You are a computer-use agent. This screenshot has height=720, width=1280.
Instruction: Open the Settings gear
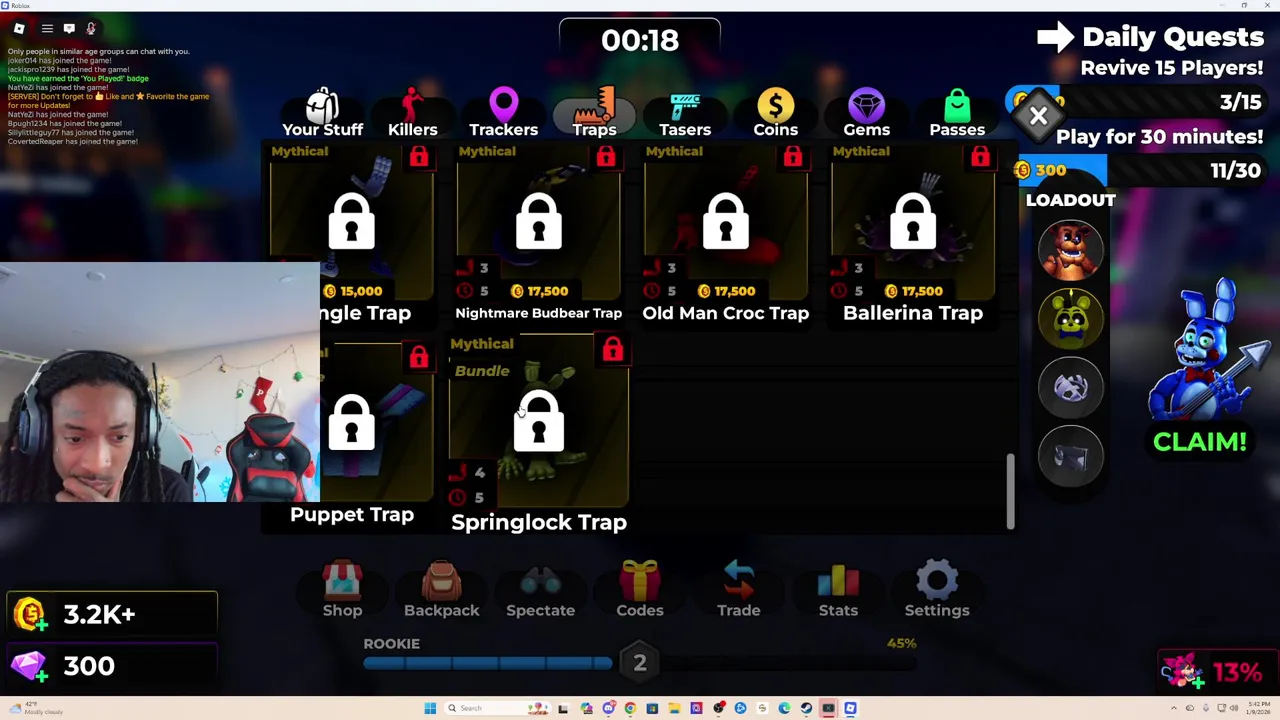pyautogui.click(x=937, y=590)
